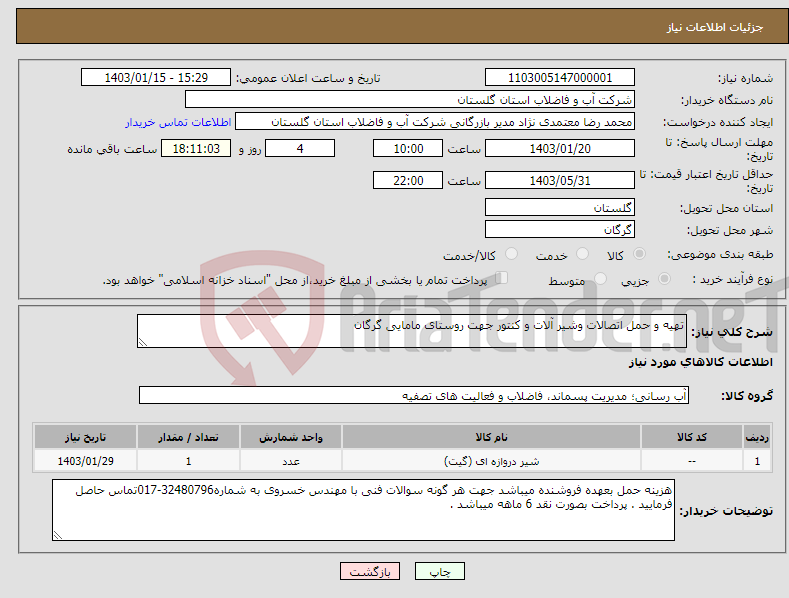This screenshot has width=789, height=598.
Task: Click the کد کالا column header
Action: 692,437
